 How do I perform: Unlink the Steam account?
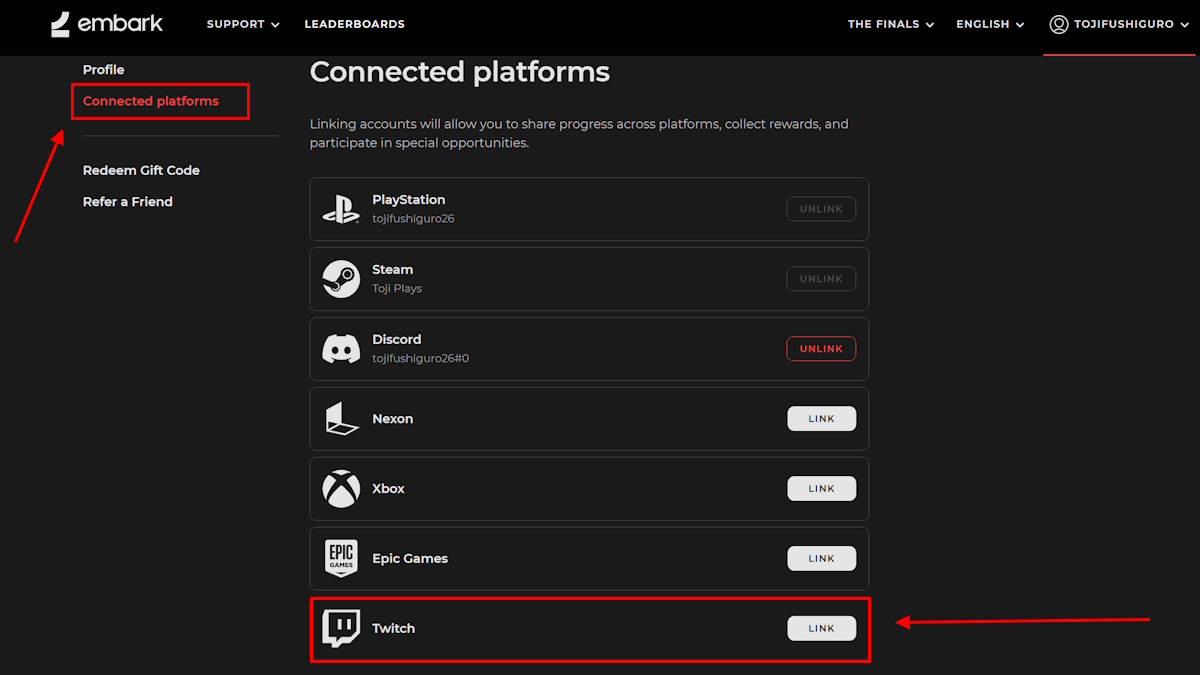(821, 279)
